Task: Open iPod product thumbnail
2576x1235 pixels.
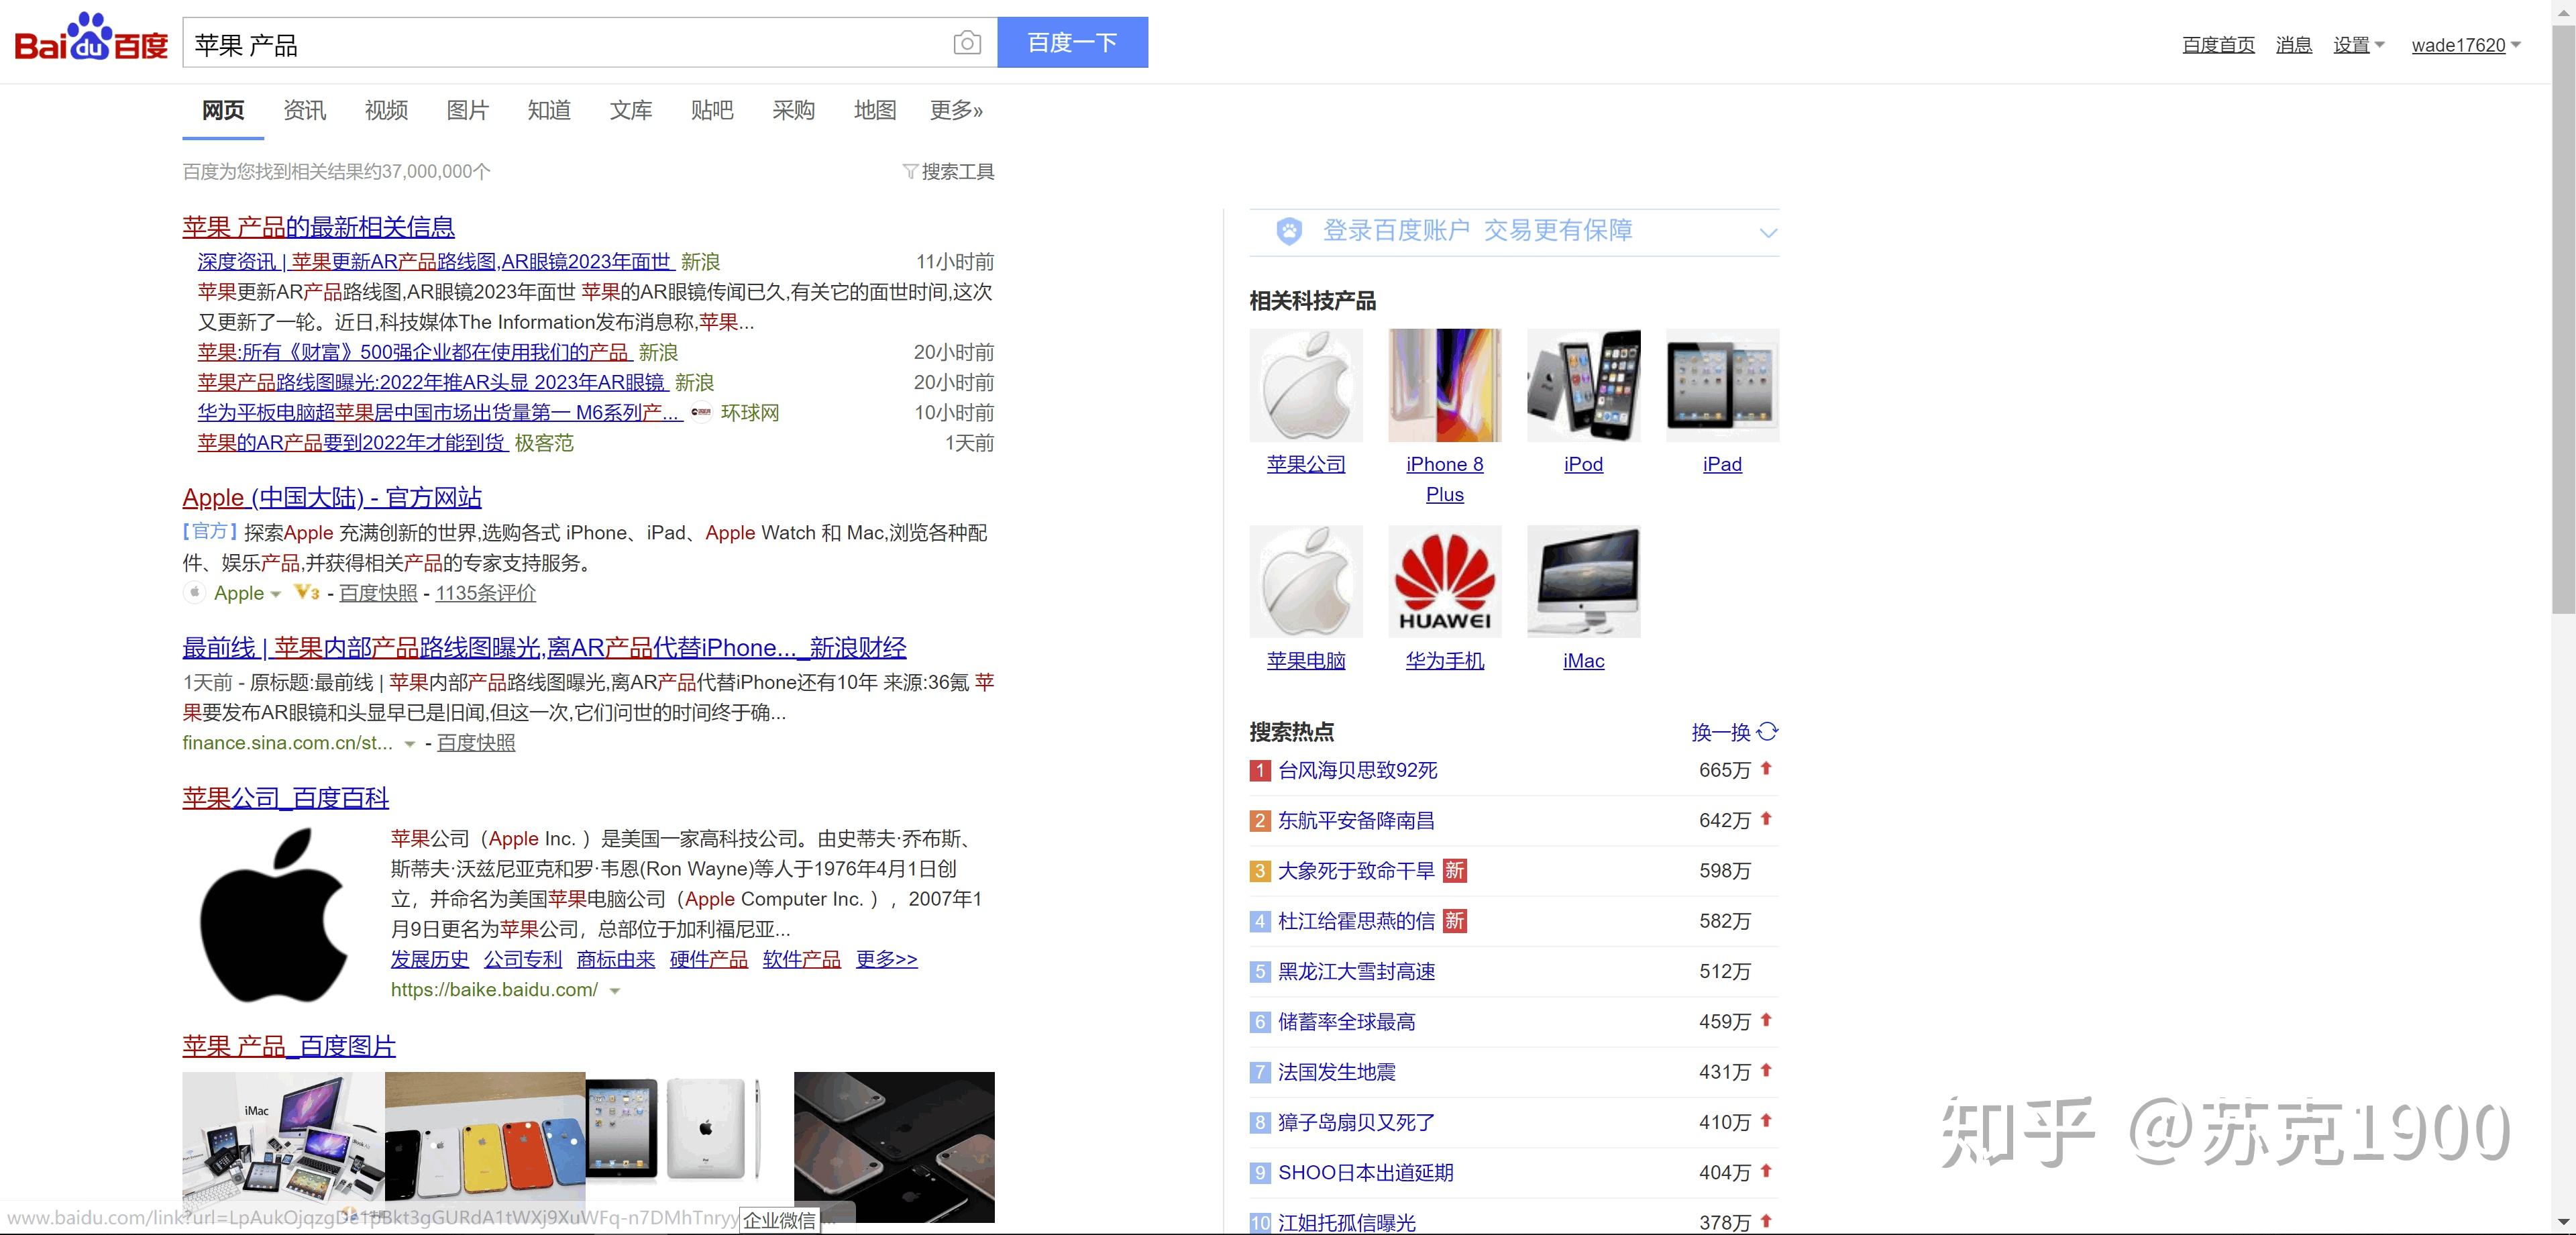Action: point(1584,385)
